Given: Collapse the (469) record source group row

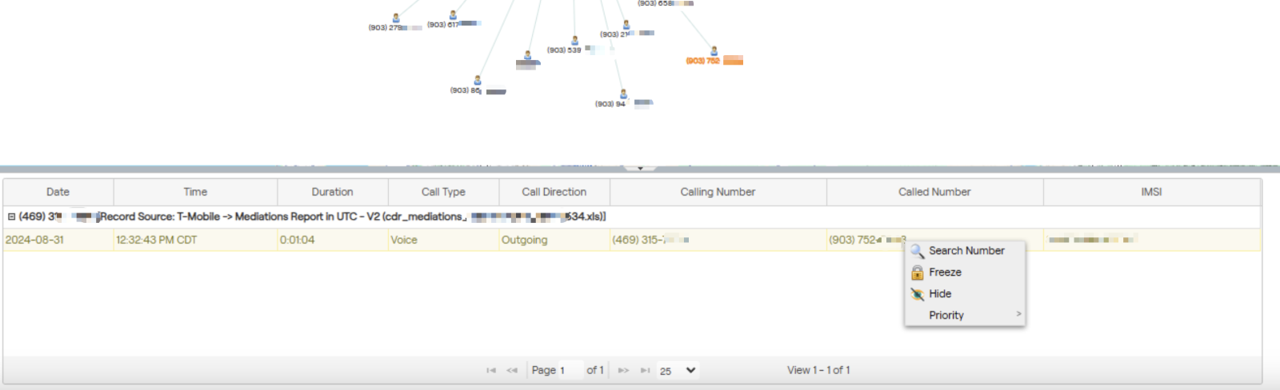Looking at the screenshot, I should tap(11, 216).
